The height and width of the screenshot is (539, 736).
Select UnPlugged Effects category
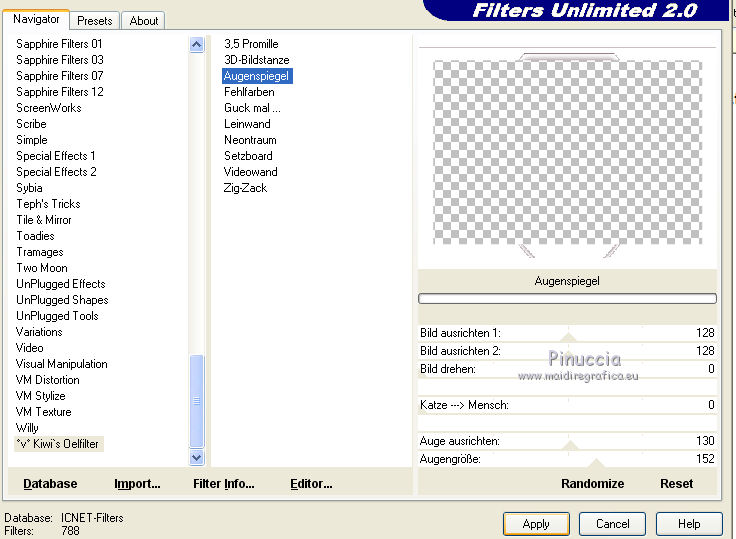point(61,284)
